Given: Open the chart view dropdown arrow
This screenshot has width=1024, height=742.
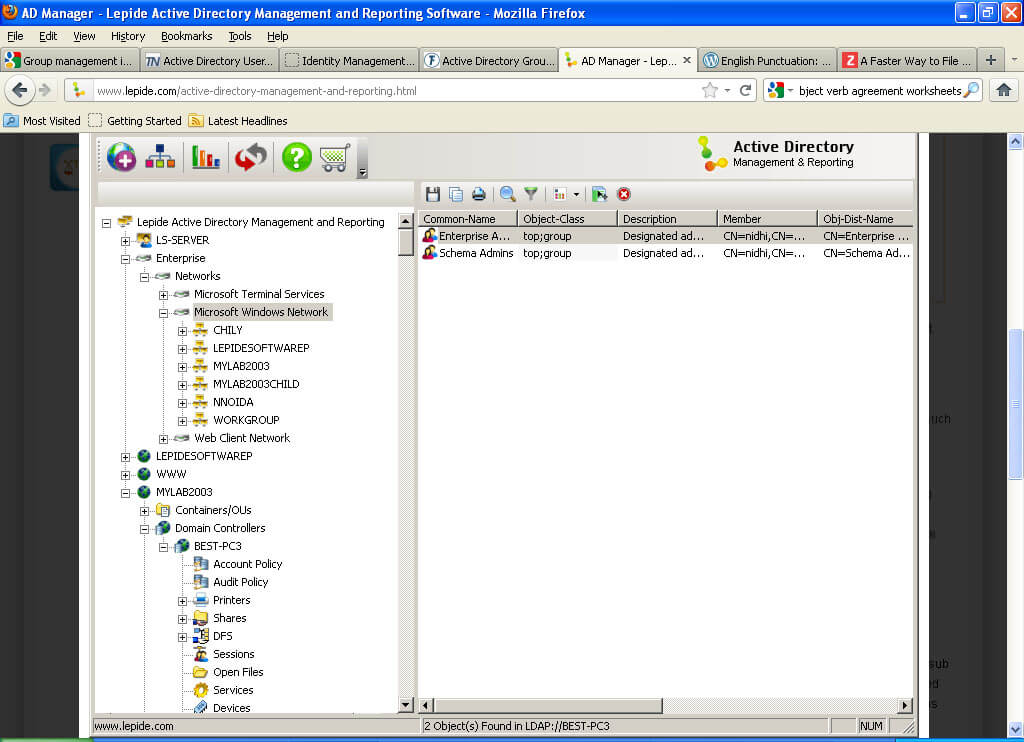Looking at the screenshot, I should 576,194.
